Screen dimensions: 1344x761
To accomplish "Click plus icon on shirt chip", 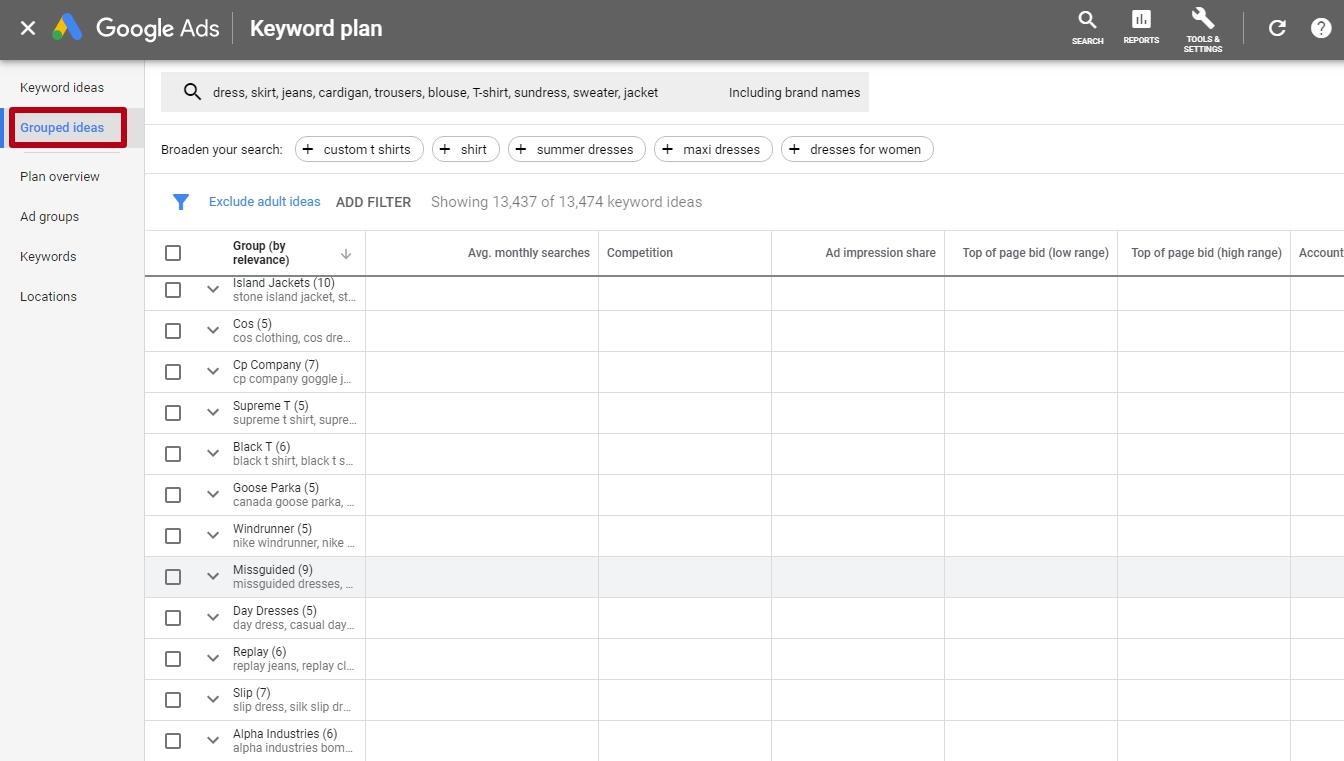I will pos(445,149).
